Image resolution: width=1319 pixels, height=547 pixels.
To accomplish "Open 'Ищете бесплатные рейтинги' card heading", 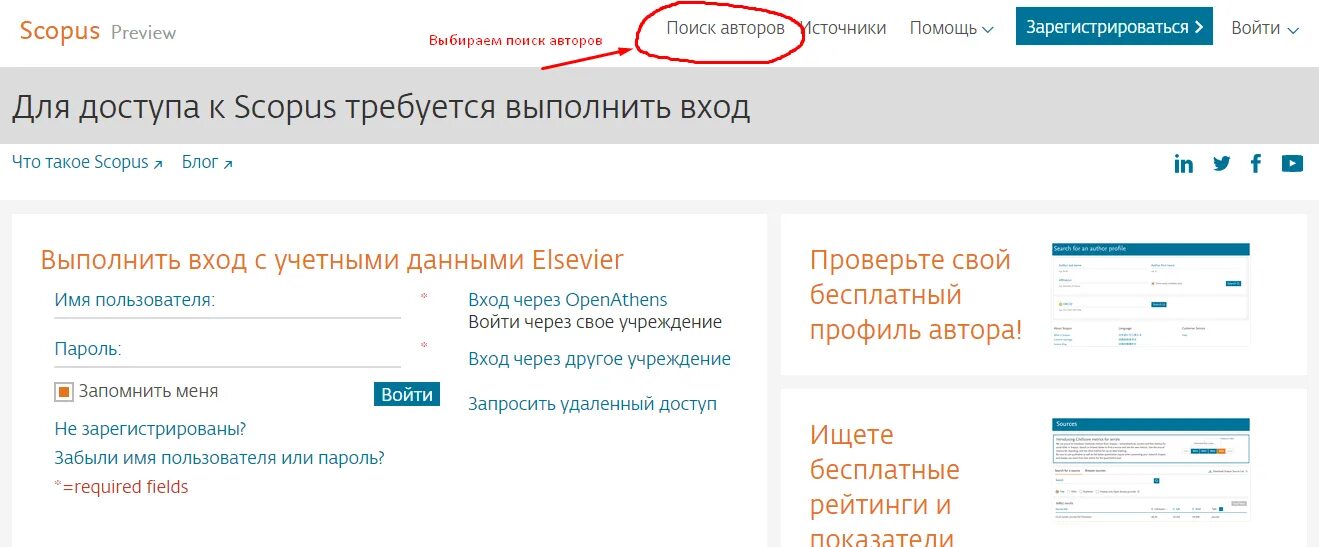I will [885, 487].
